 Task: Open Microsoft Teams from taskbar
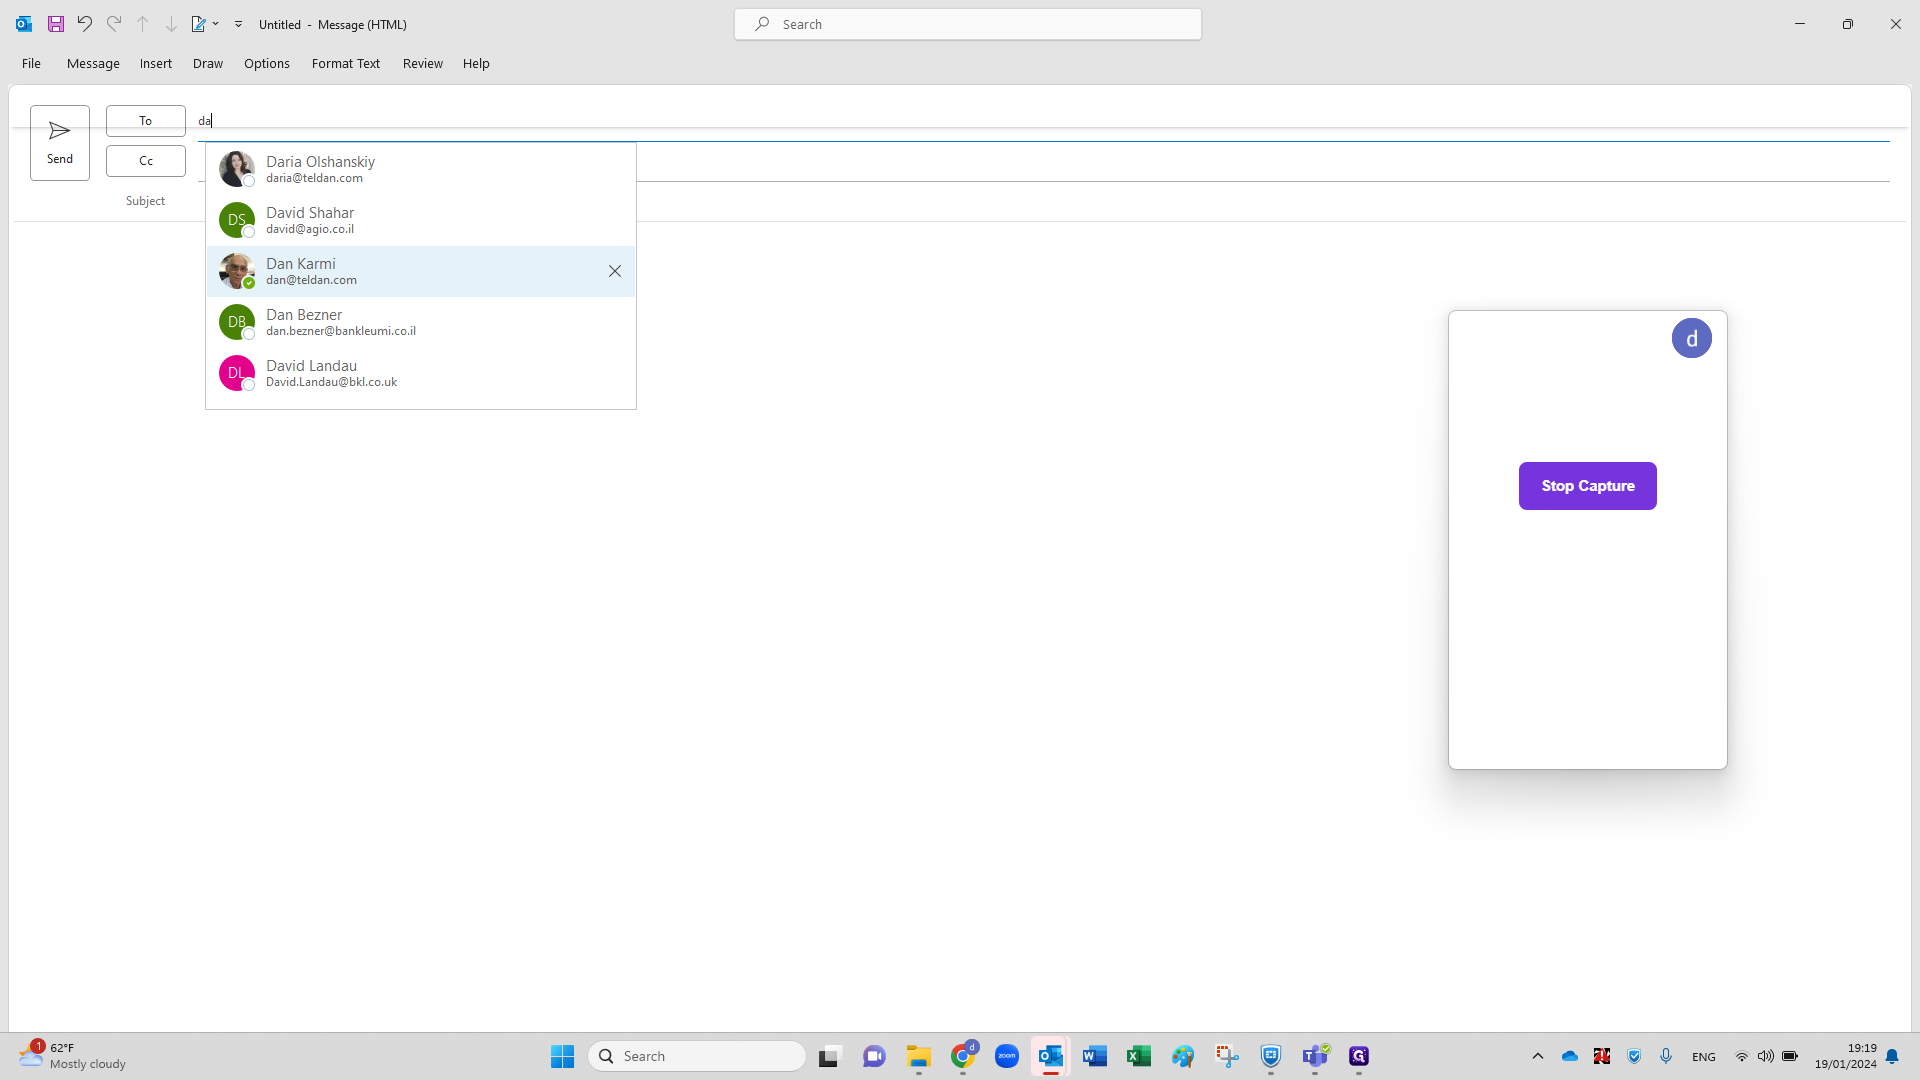click(1315, 1056)
